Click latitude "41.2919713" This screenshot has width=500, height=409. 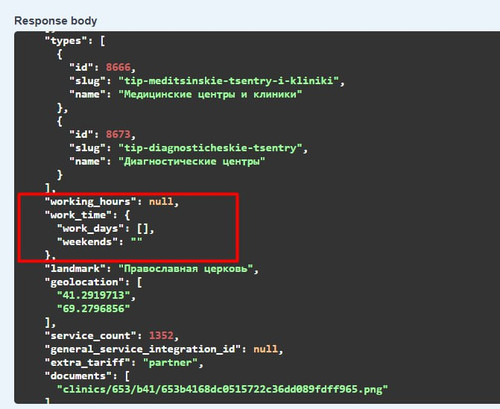pyautogui.click(x=94, y=295)
